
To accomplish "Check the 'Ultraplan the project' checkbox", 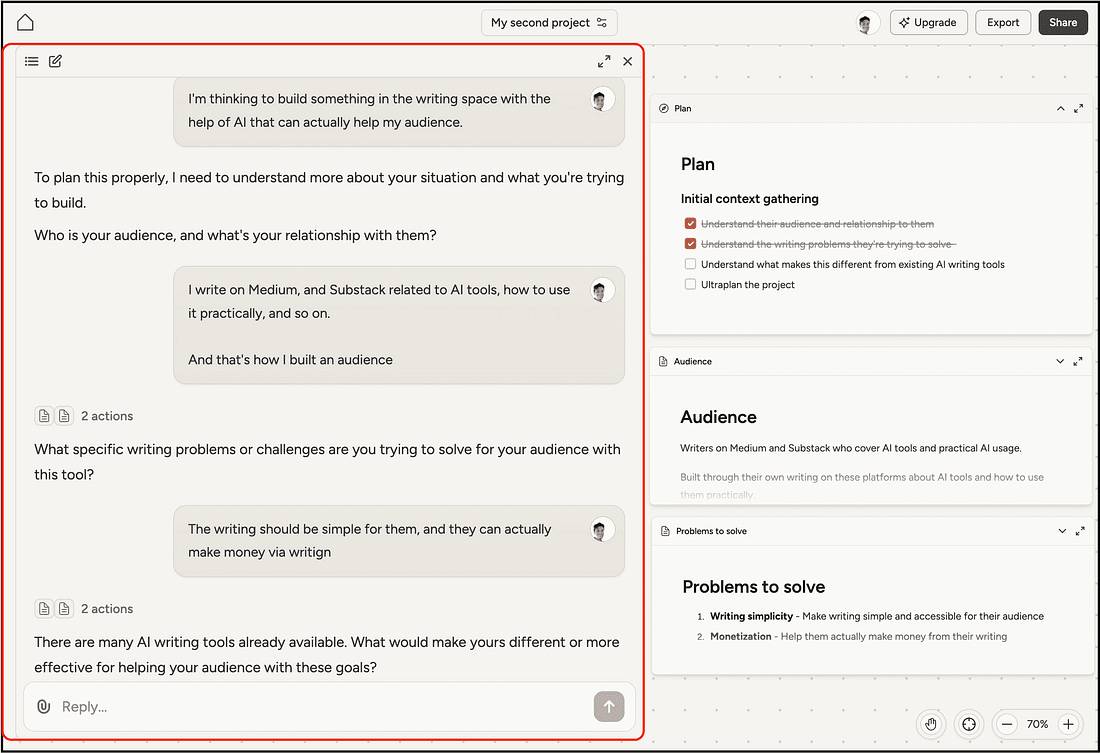I will 690,284.
